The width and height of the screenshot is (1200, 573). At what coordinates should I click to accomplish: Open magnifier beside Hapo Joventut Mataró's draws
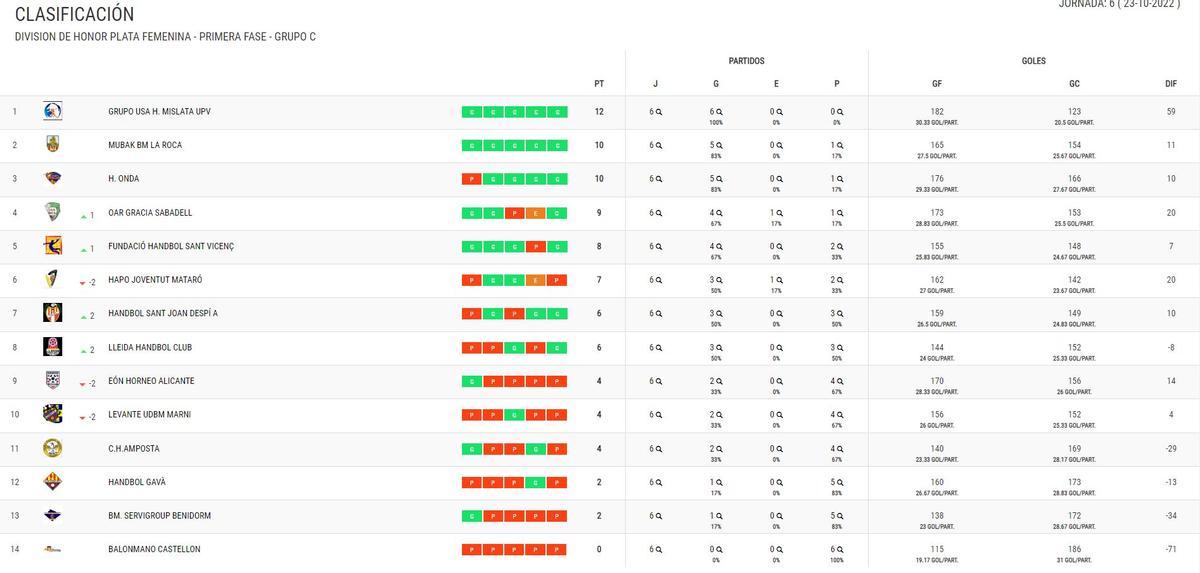point(779,280)
